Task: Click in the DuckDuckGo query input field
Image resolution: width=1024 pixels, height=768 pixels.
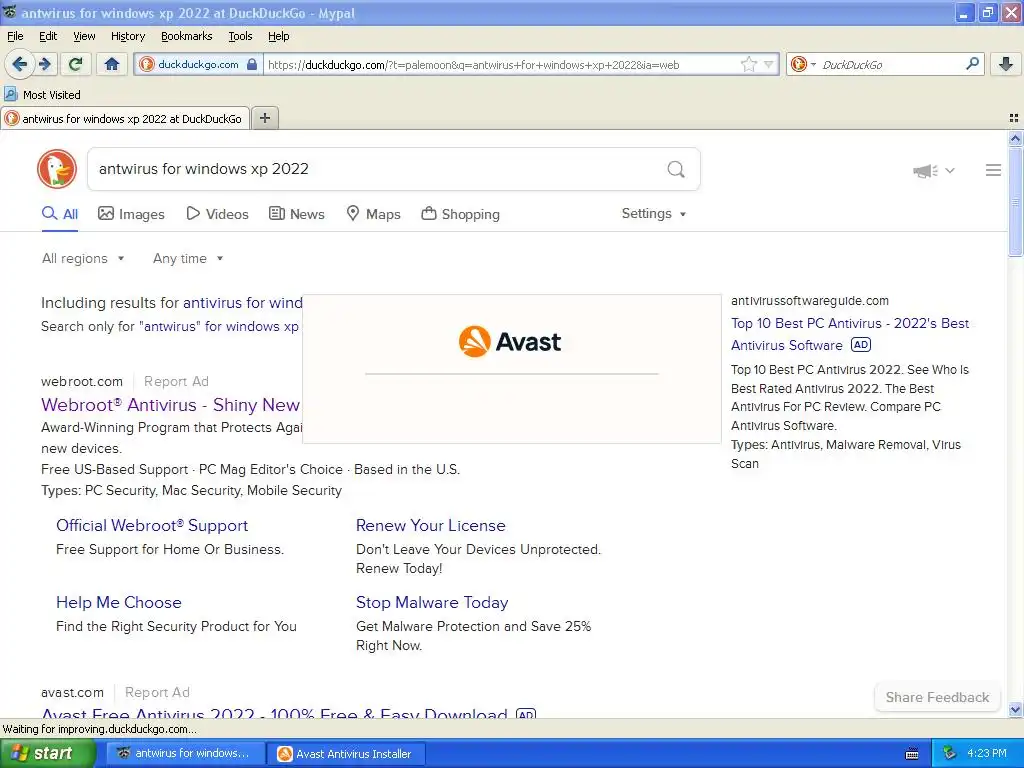Action: coord(379,169)
